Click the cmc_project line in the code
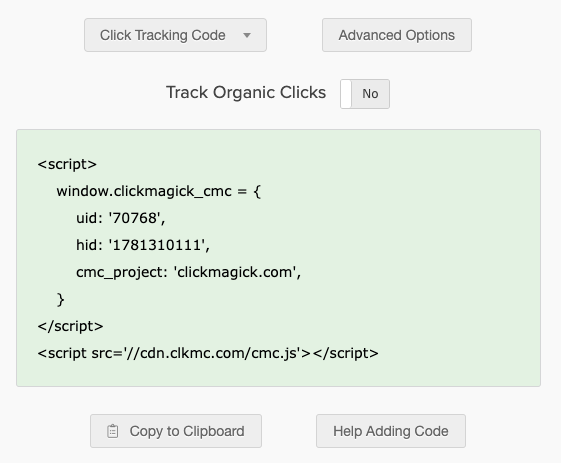561x463 pixels. tap(189, 272)
